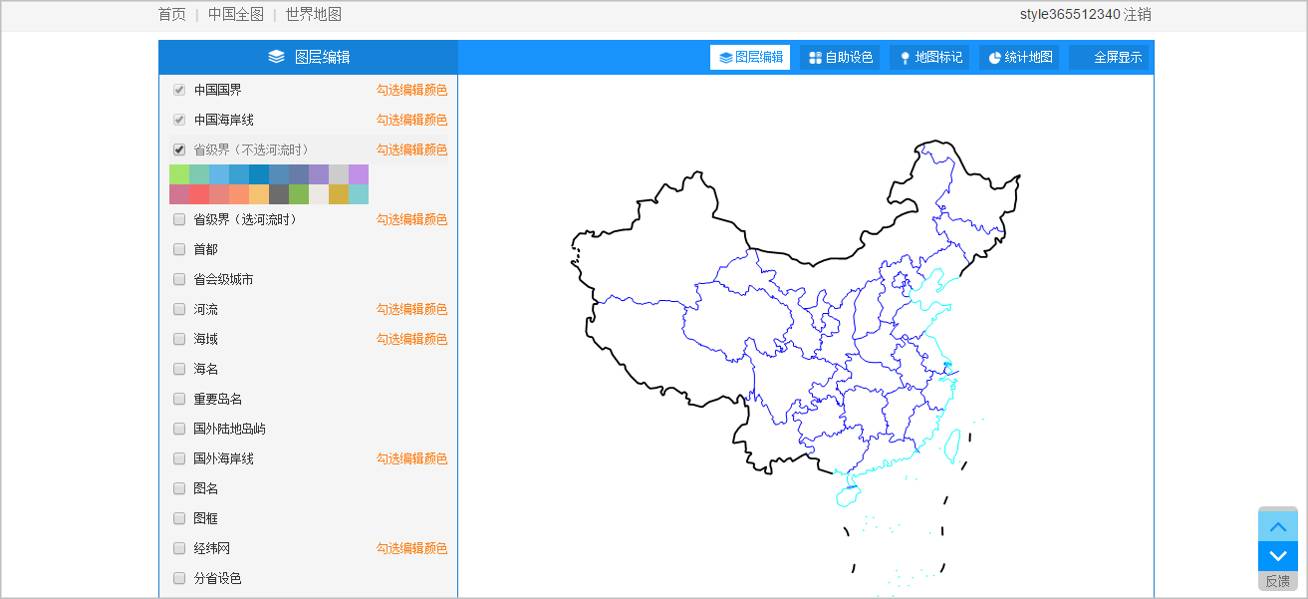The width and height of the screenshot is (1308, 599).
Task: Enable the 国外海岸线 checkbox
Action: coord(179,459)
